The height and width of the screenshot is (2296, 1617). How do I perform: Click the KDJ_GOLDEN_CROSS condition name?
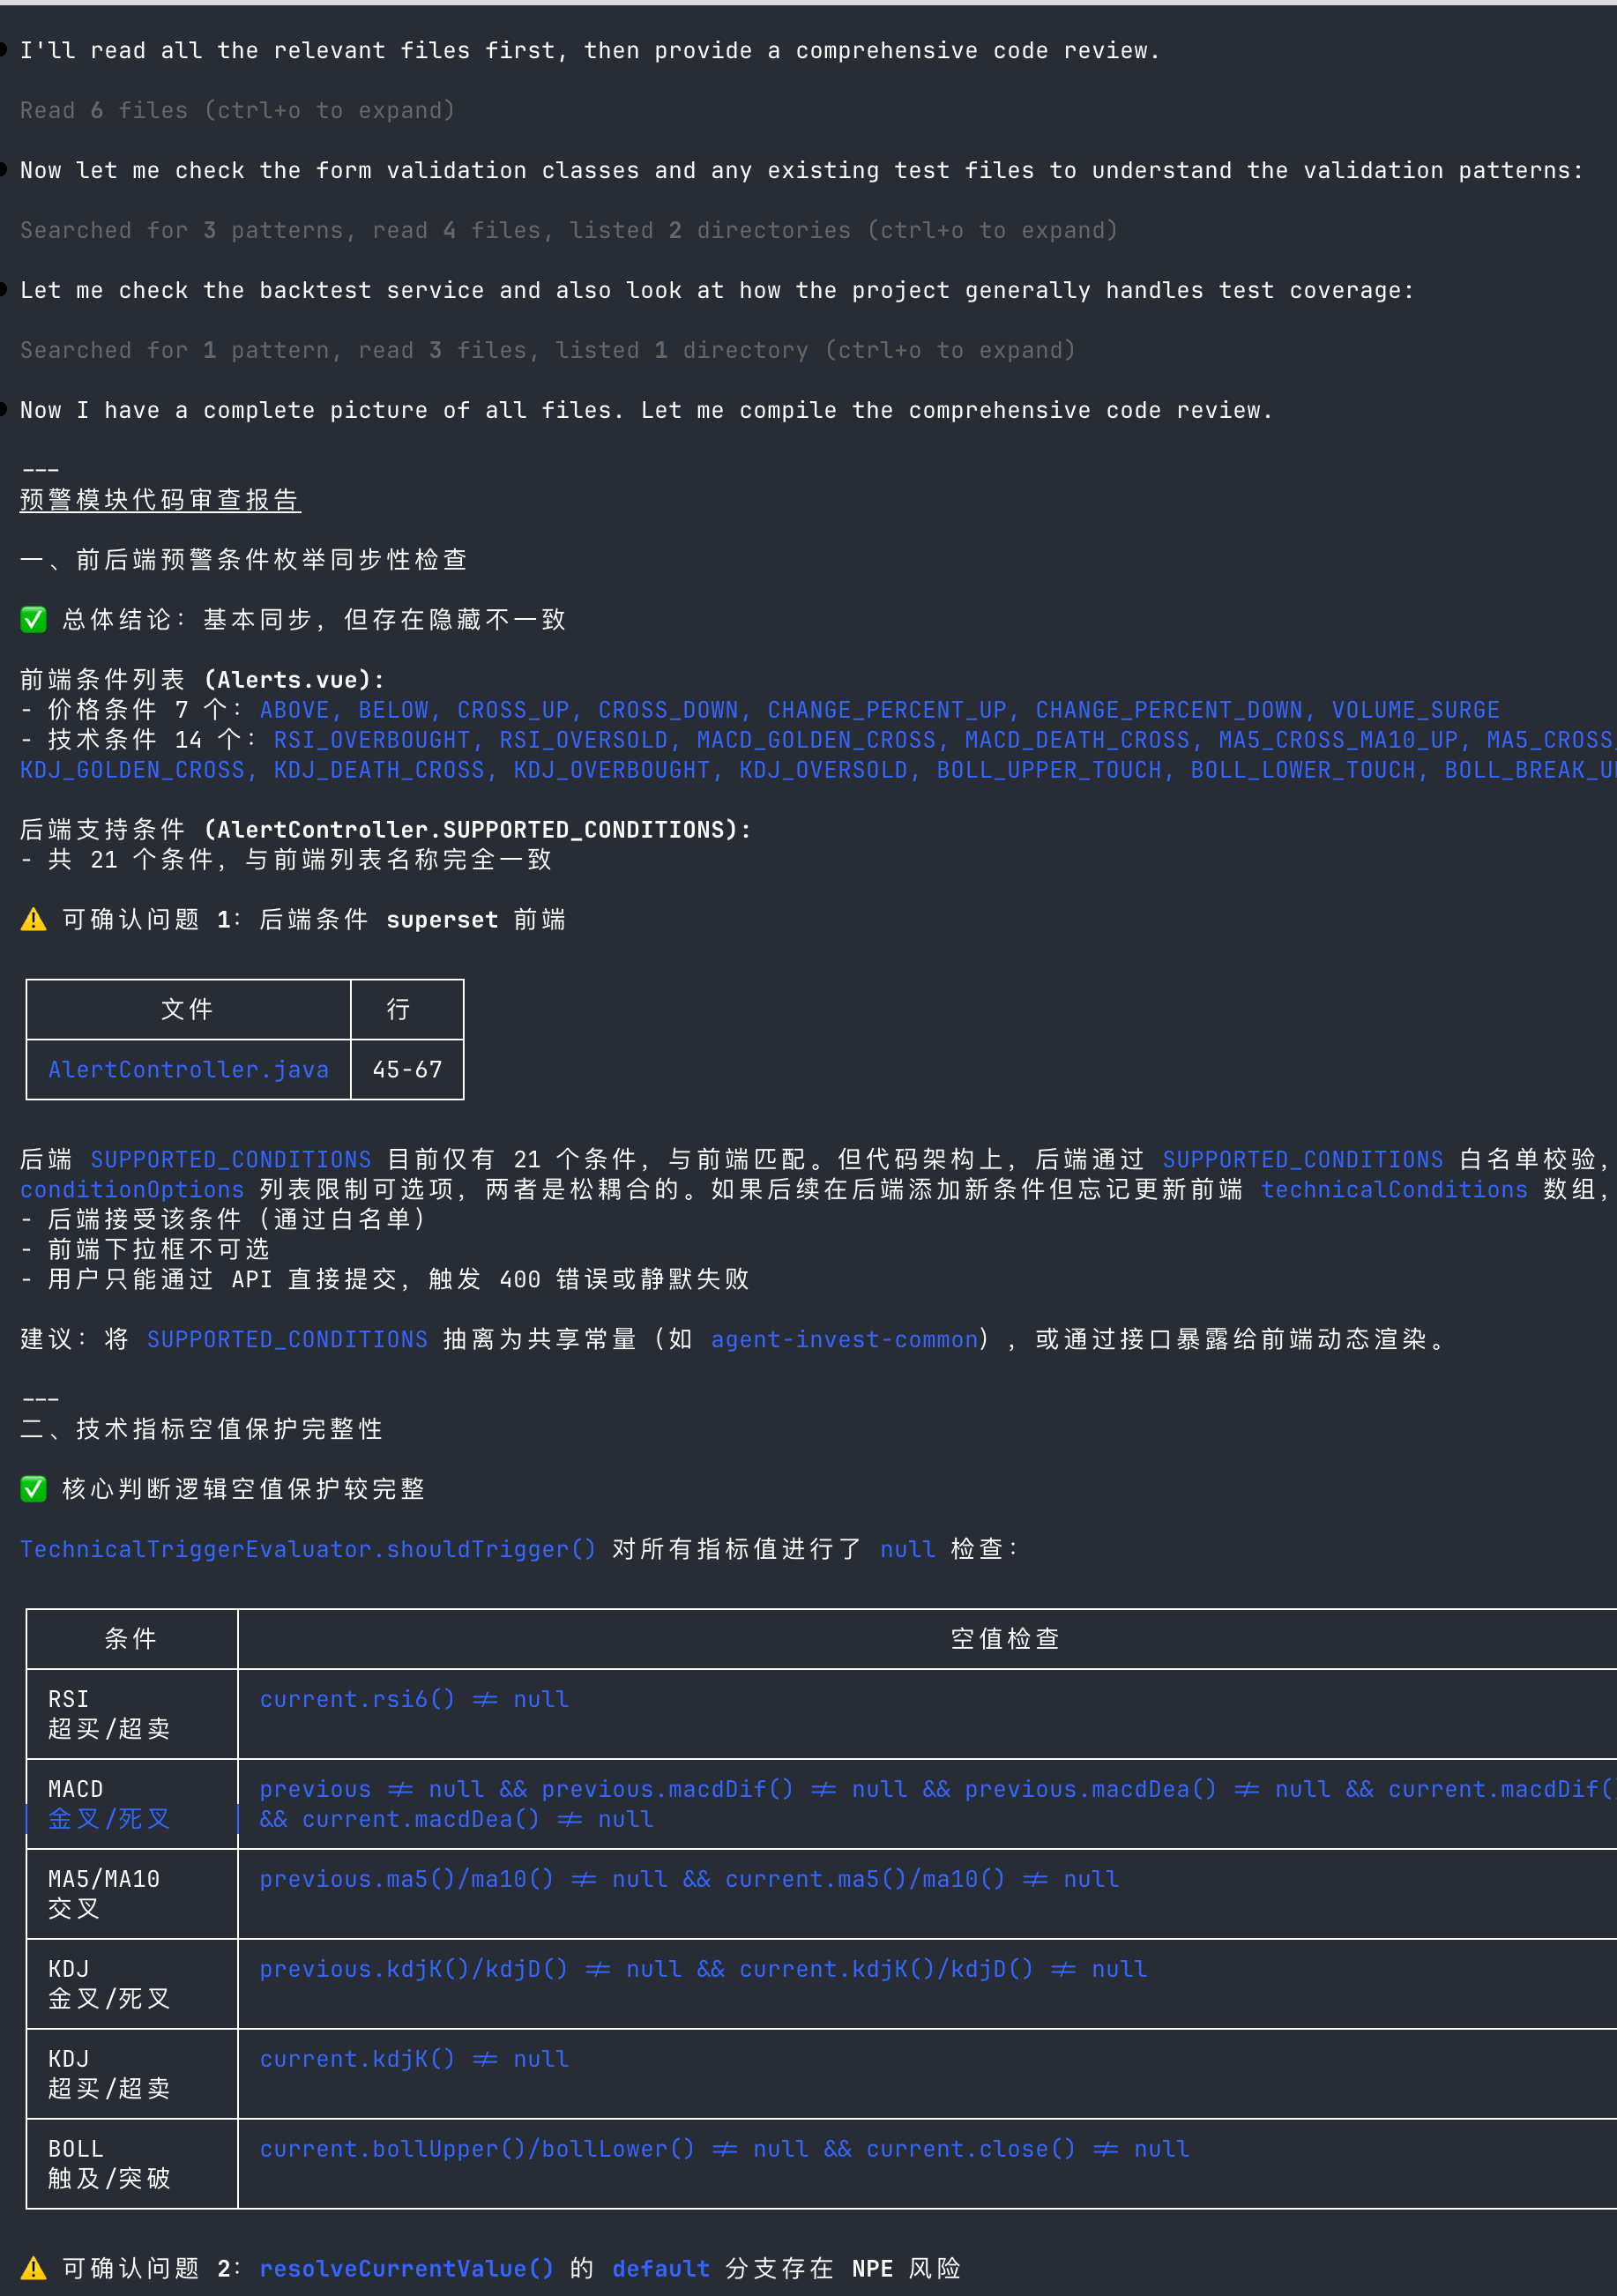pyautogui.click(x=132, y=770)
